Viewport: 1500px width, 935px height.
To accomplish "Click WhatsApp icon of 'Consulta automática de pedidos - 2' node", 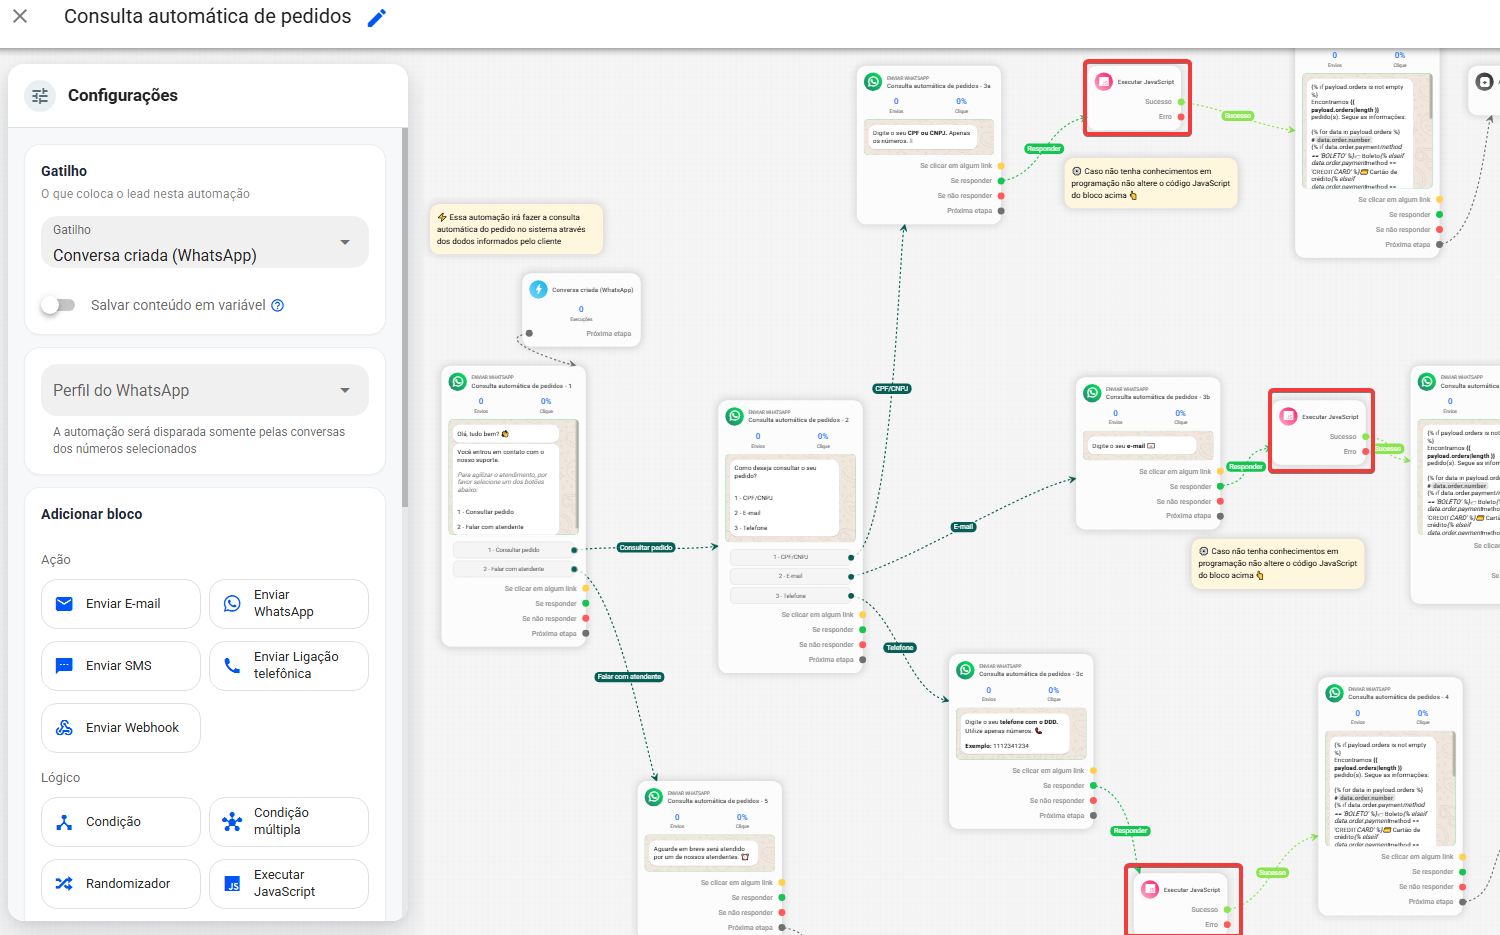I will 735,416.
